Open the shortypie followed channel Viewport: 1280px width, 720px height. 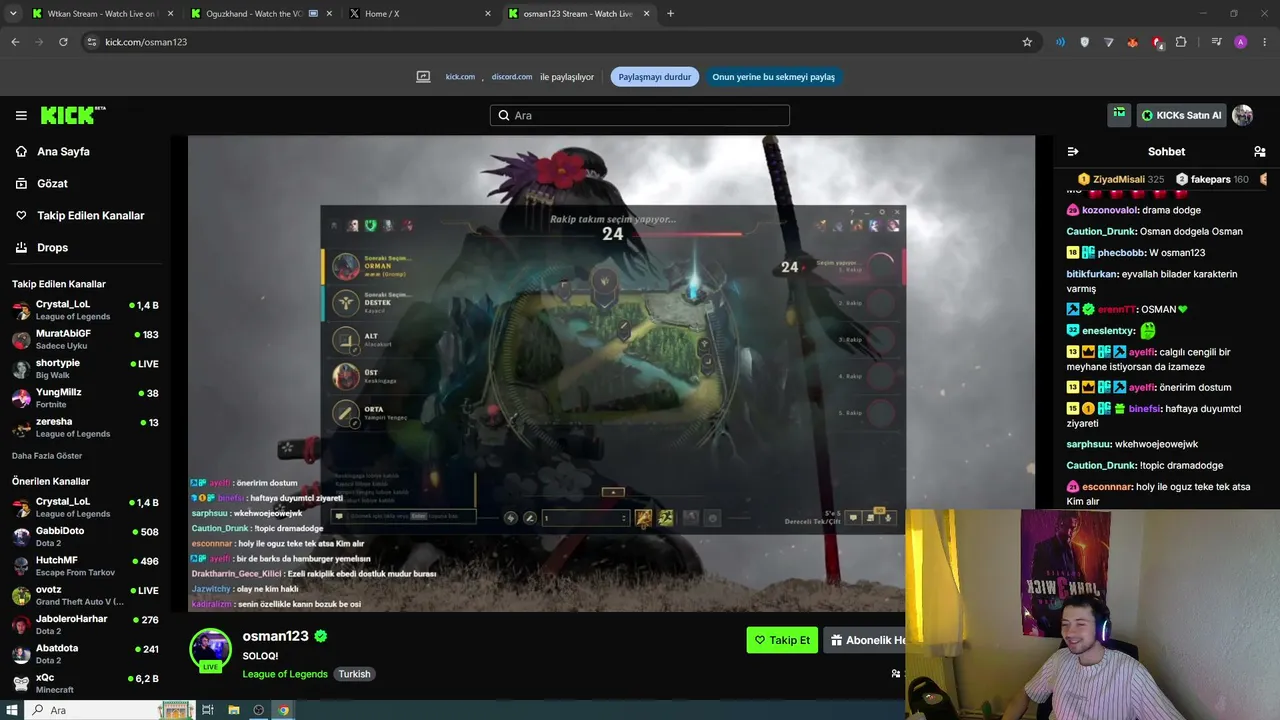[x=85, y=368]
